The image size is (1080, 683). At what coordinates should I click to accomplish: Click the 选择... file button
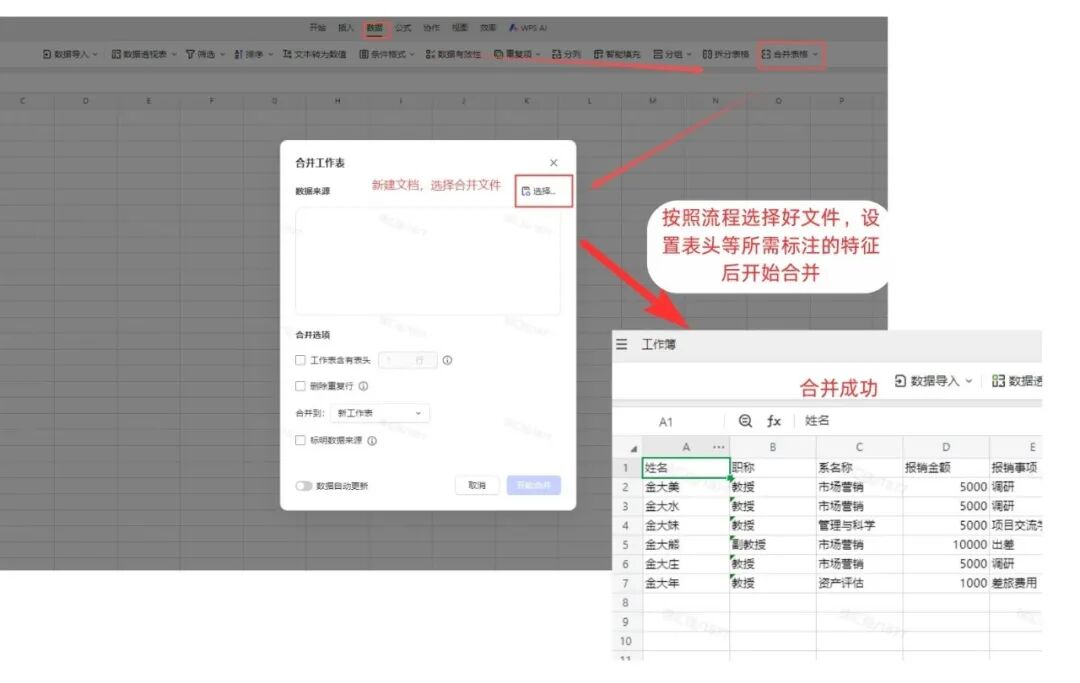point(543,191)
